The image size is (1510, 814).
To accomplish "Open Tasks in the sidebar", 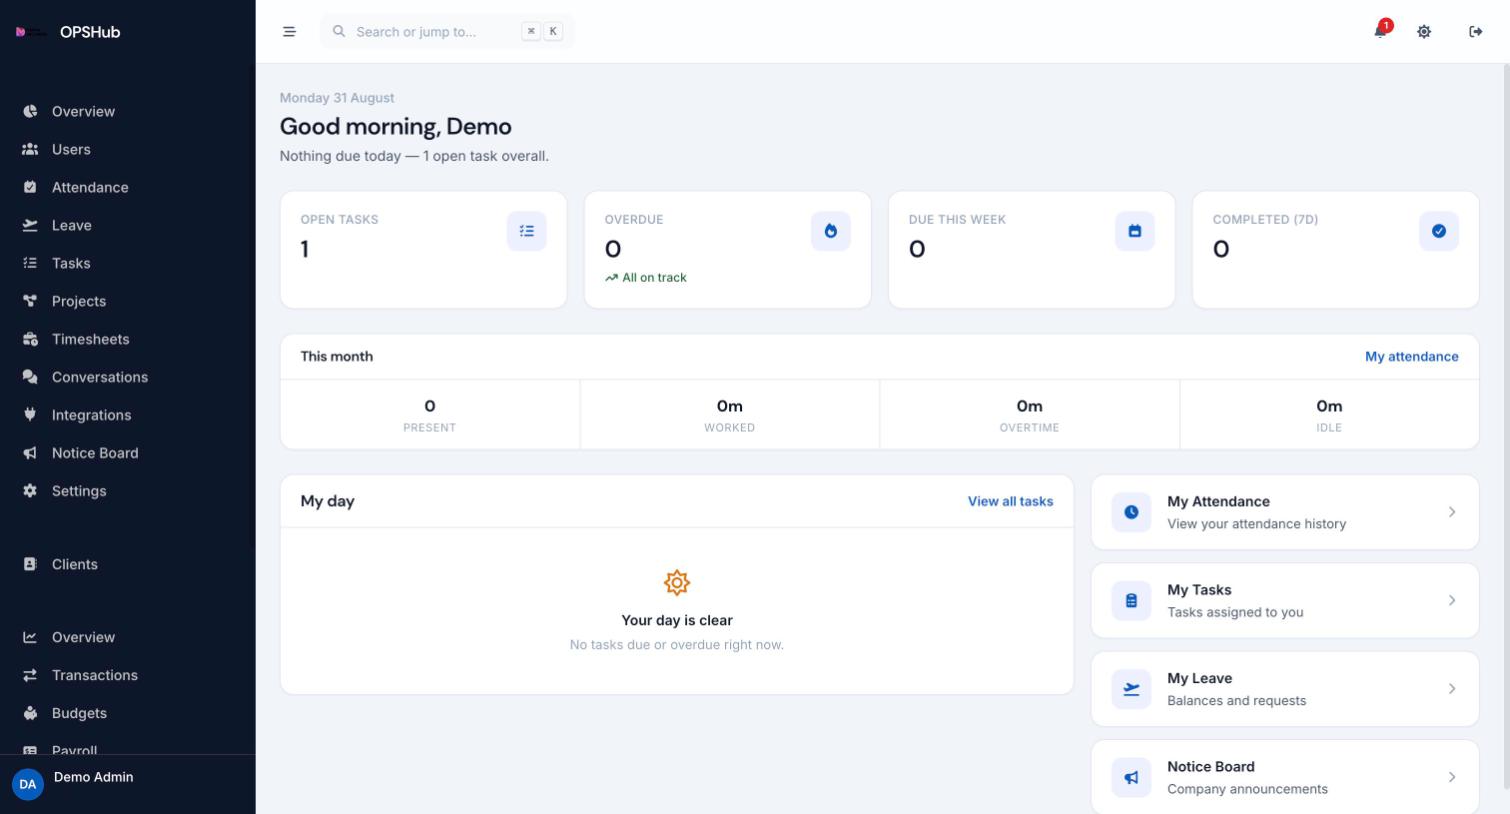I will pos(127,263).
